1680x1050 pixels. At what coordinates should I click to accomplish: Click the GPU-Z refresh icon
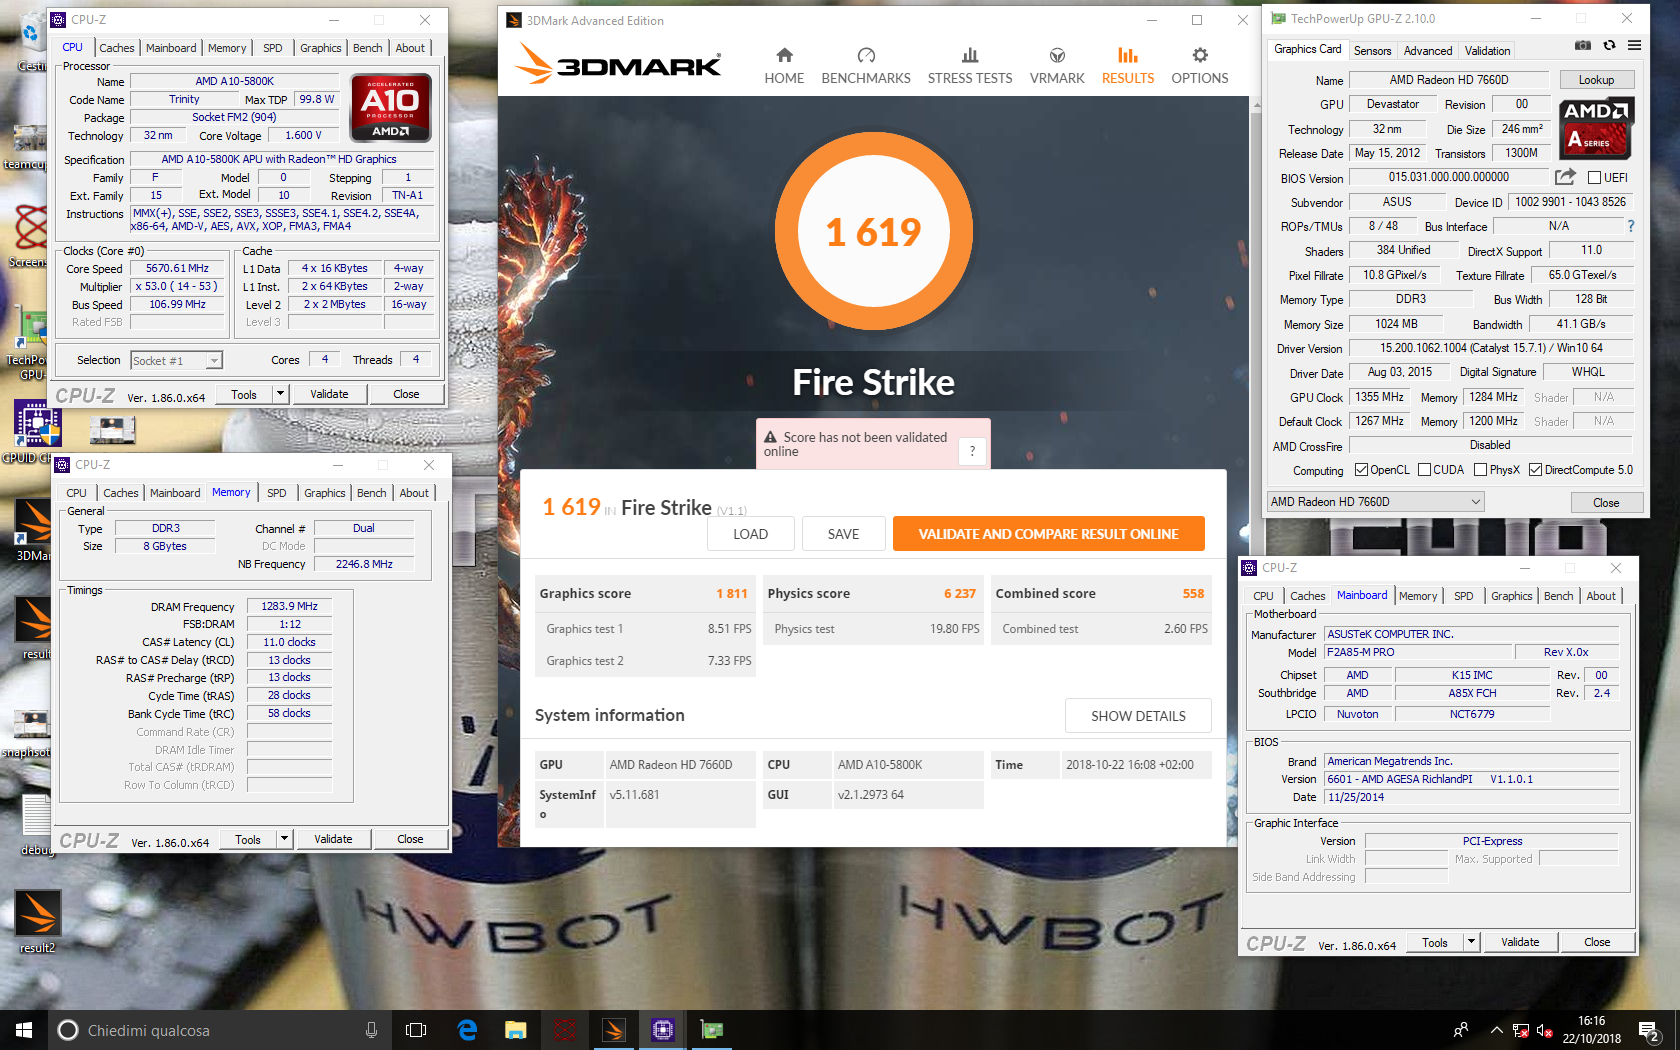(x=1609, y=45)
